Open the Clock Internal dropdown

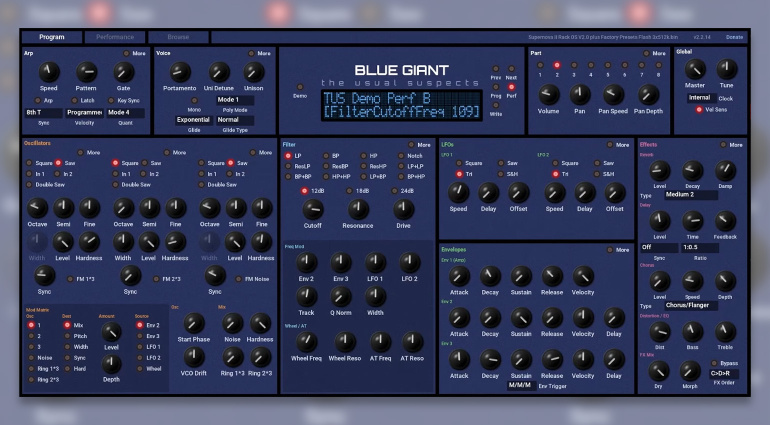pos(701,98)
